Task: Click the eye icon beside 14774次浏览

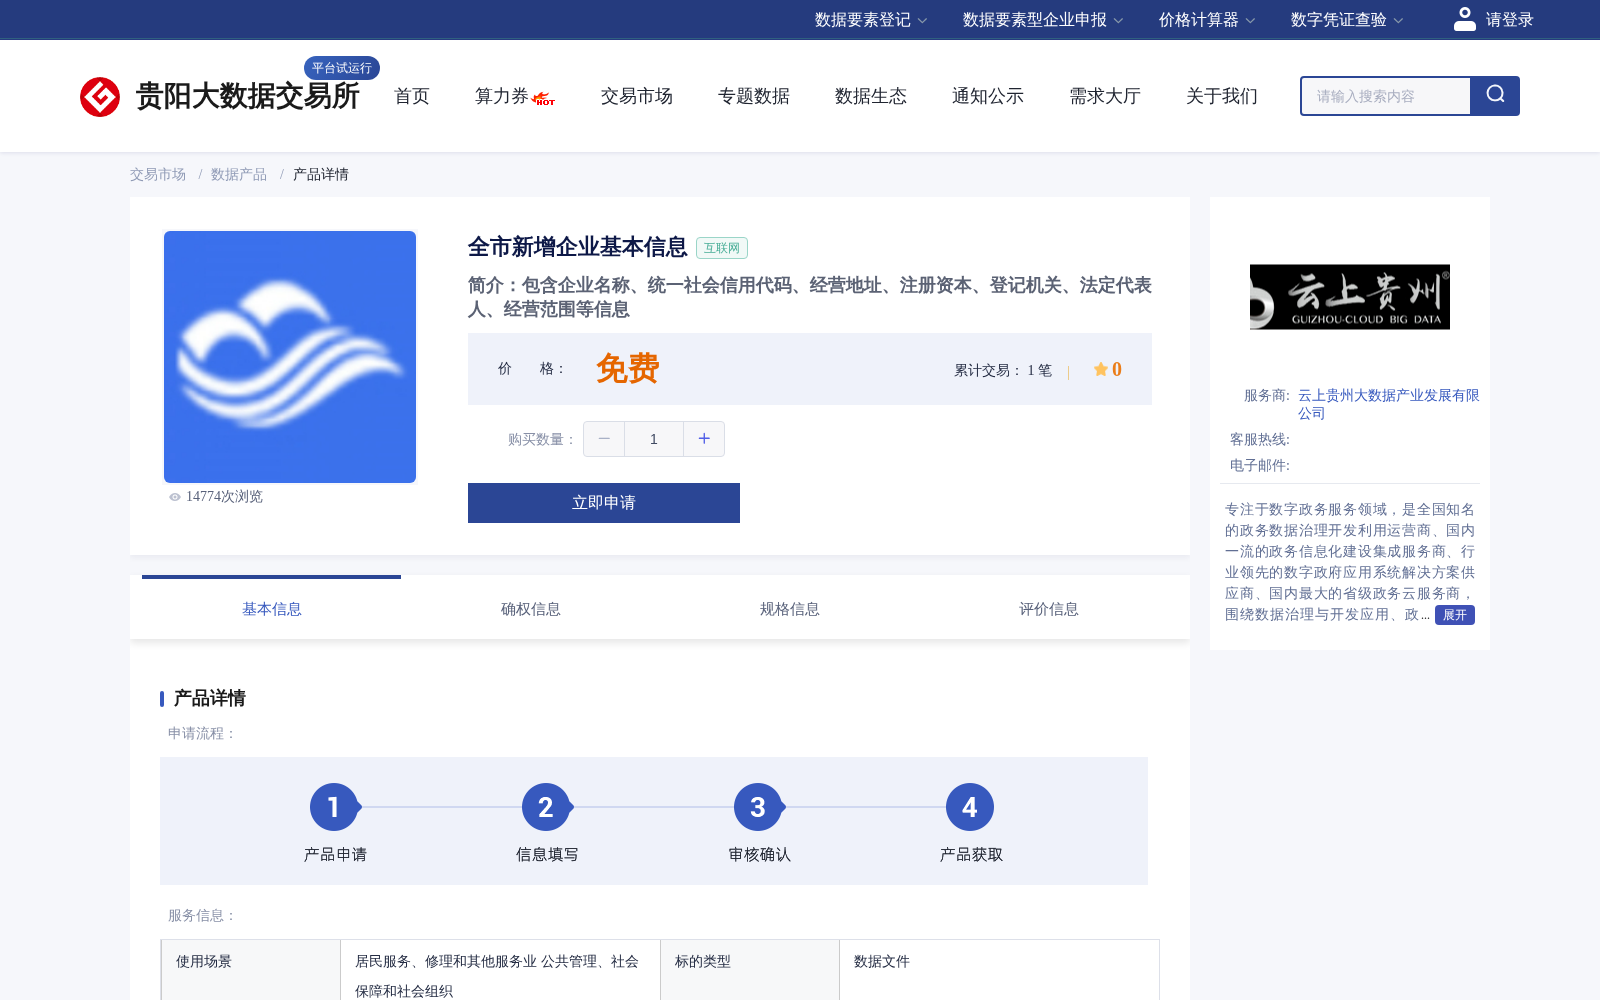Action: 175,497
